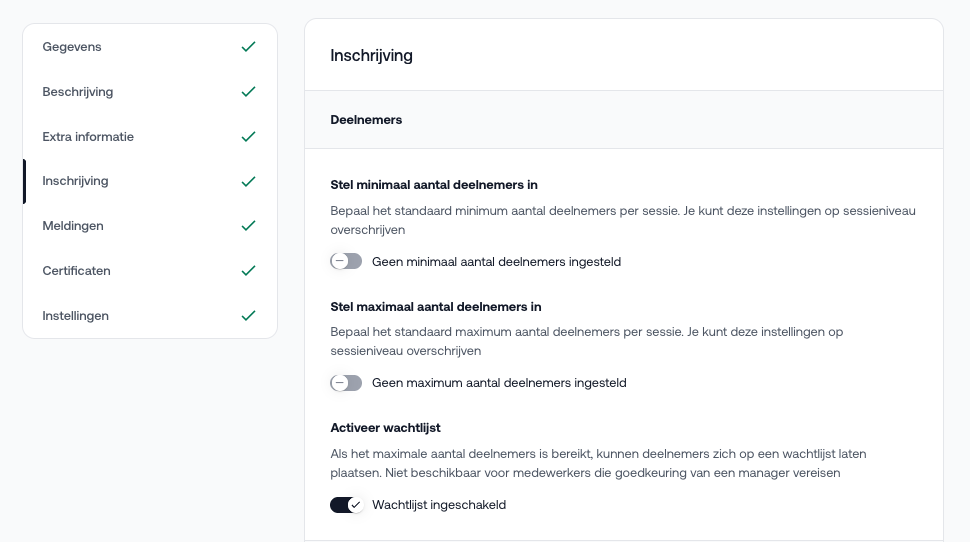The height and width of the screenshot is (542, 970).
Task: Turn on the maximum aantal deelnemers switch
Action: tap(346, 383)
